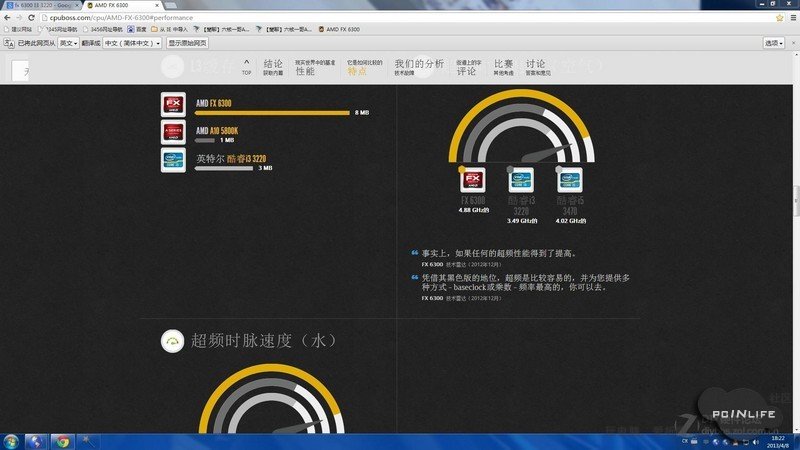Open the 百度 bookmark

(137, 30)
